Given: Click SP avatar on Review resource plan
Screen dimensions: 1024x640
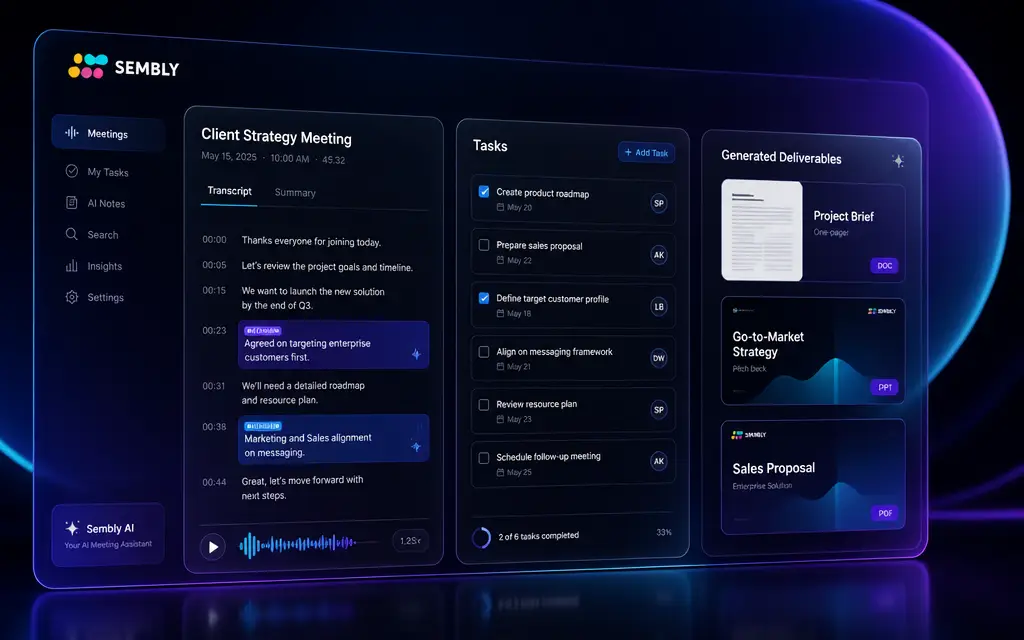Looking at the screenshot, I should [x=659, y=409].
